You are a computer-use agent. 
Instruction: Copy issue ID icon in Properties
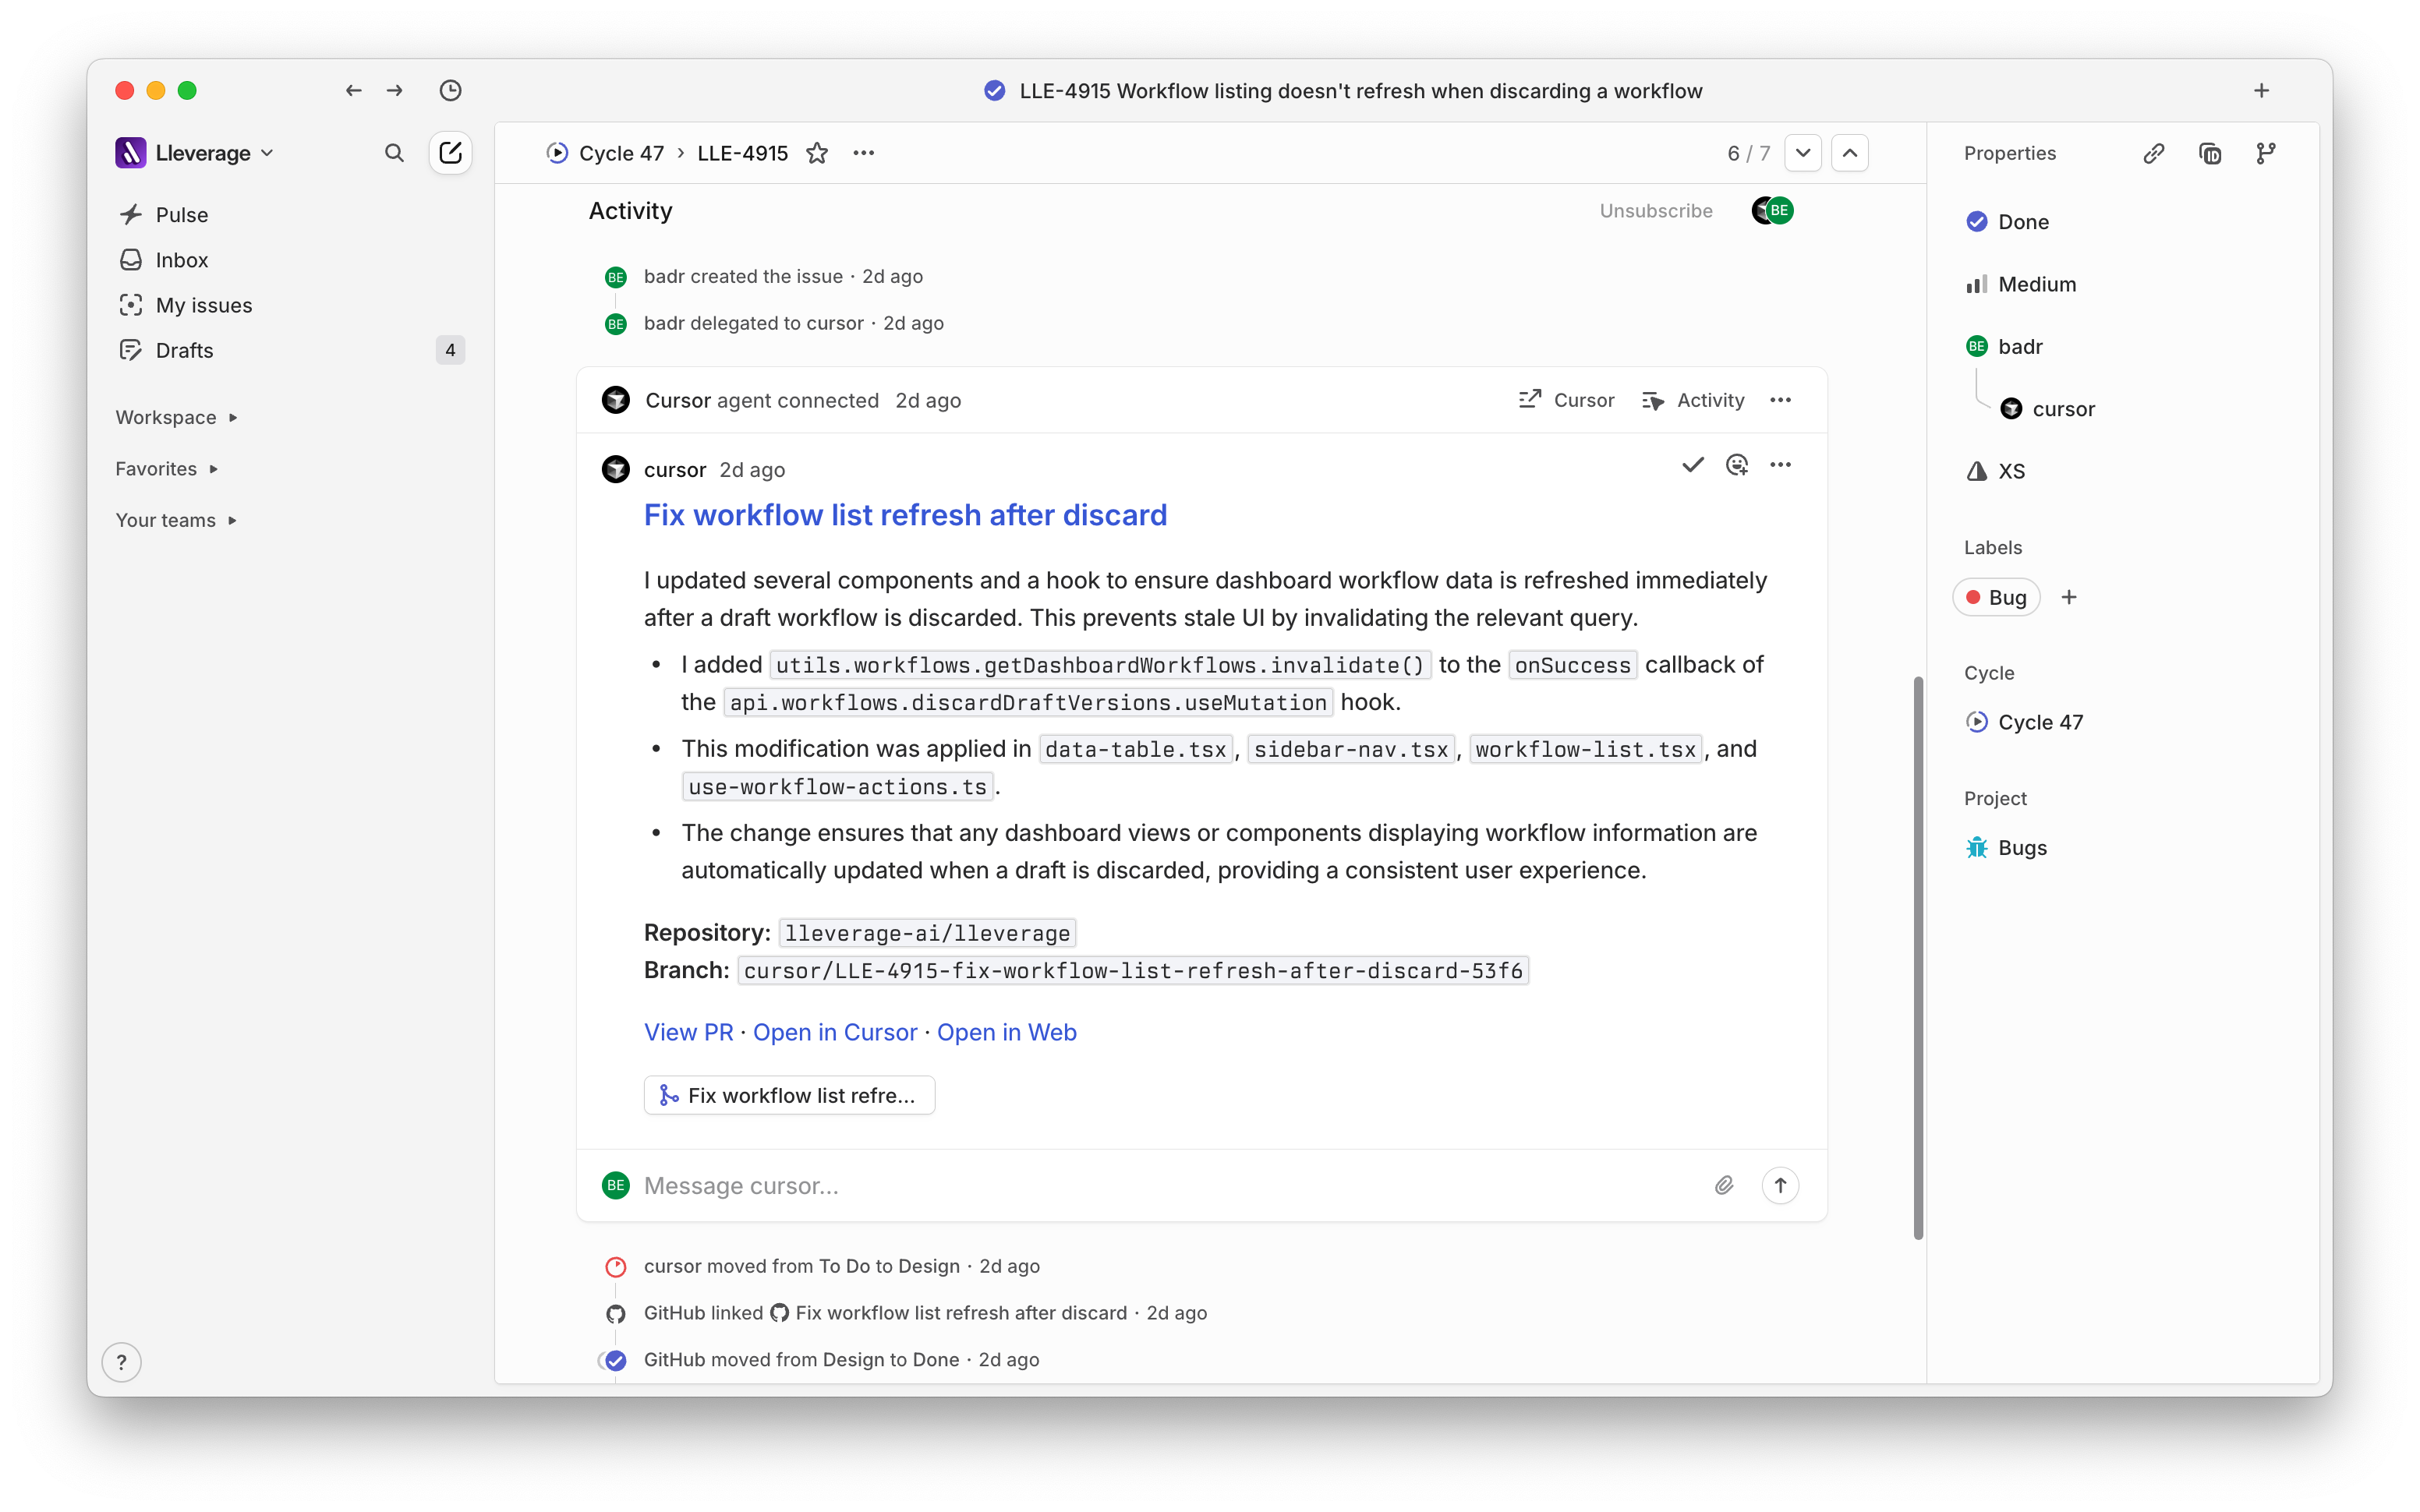click(x=2210, y=153)
